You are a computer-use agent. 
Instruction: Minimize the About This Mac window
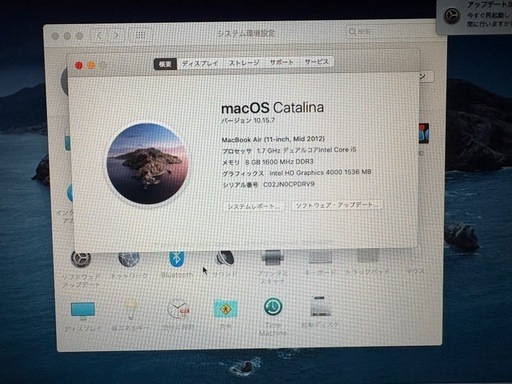91,65
